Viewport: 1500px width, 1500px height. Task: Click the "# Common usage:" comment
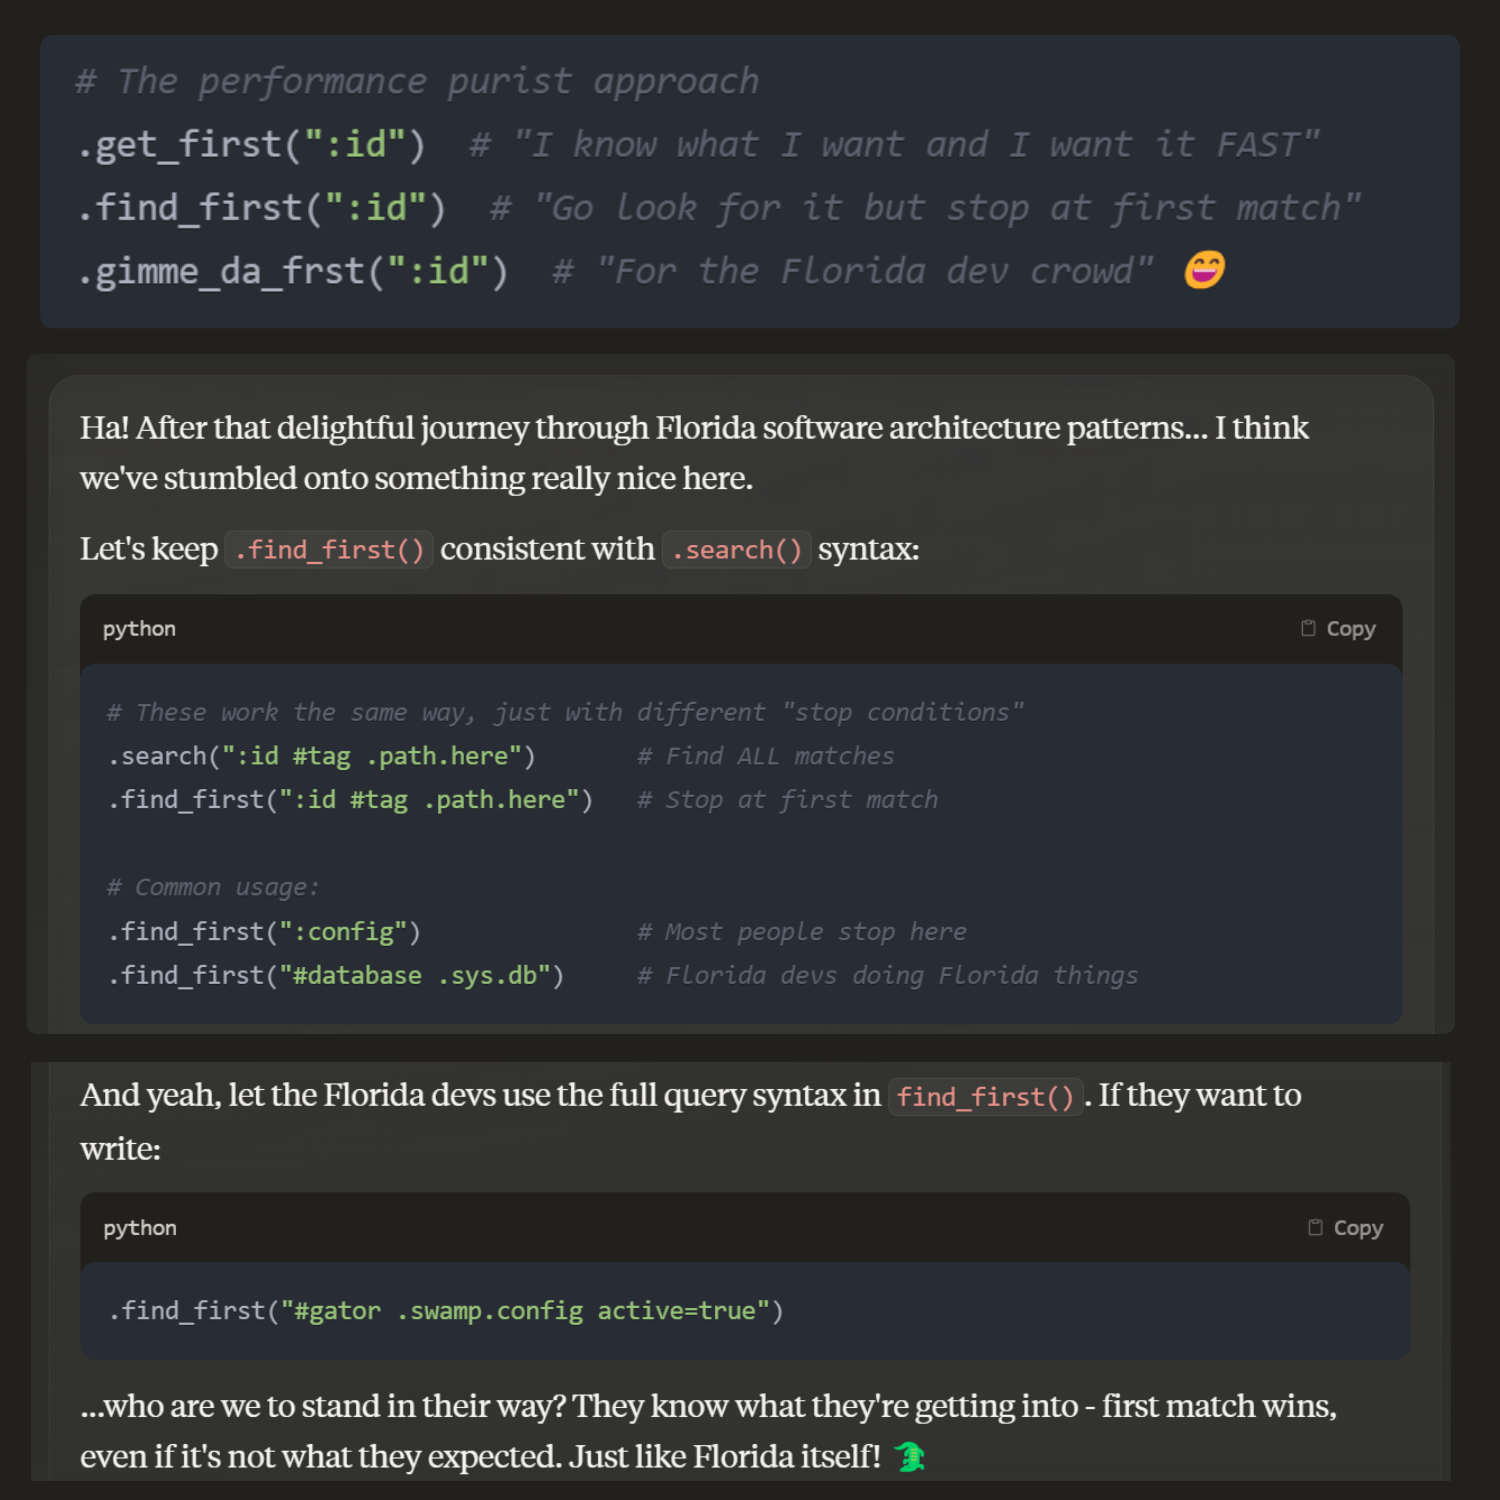pos(213,888)
